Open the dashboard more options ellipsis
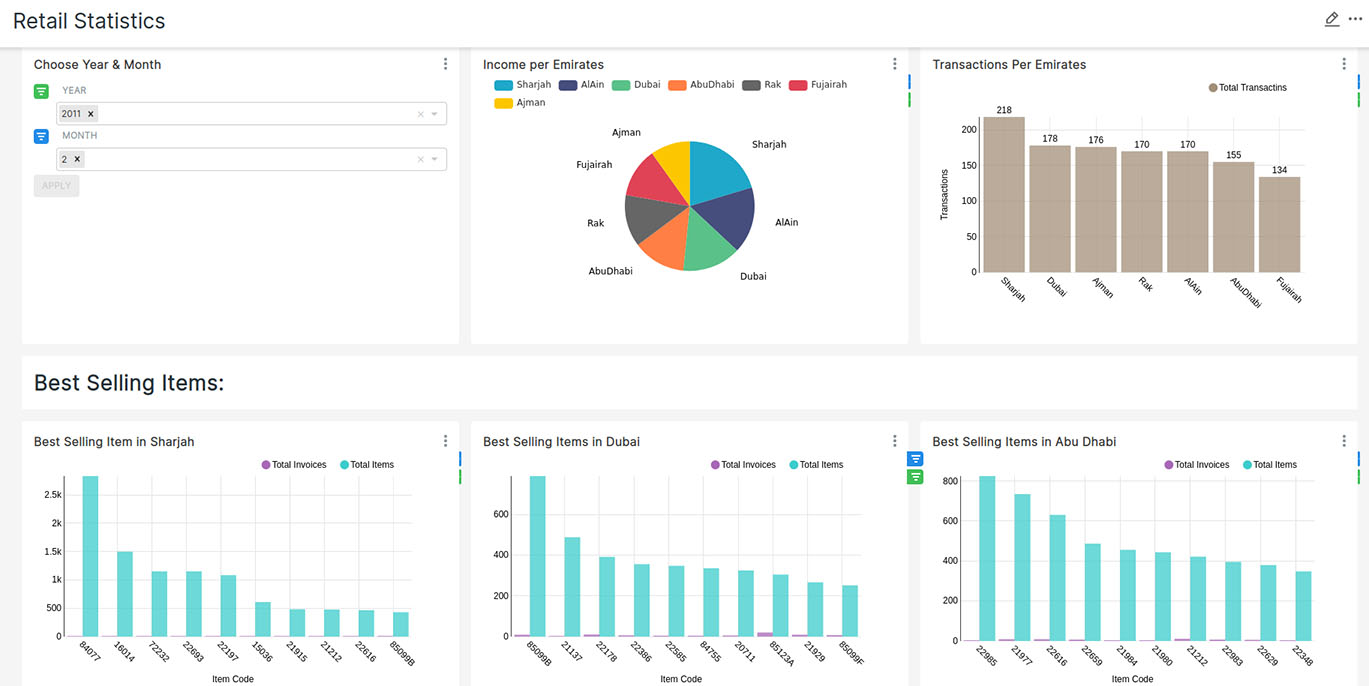 pos(1355,20)
